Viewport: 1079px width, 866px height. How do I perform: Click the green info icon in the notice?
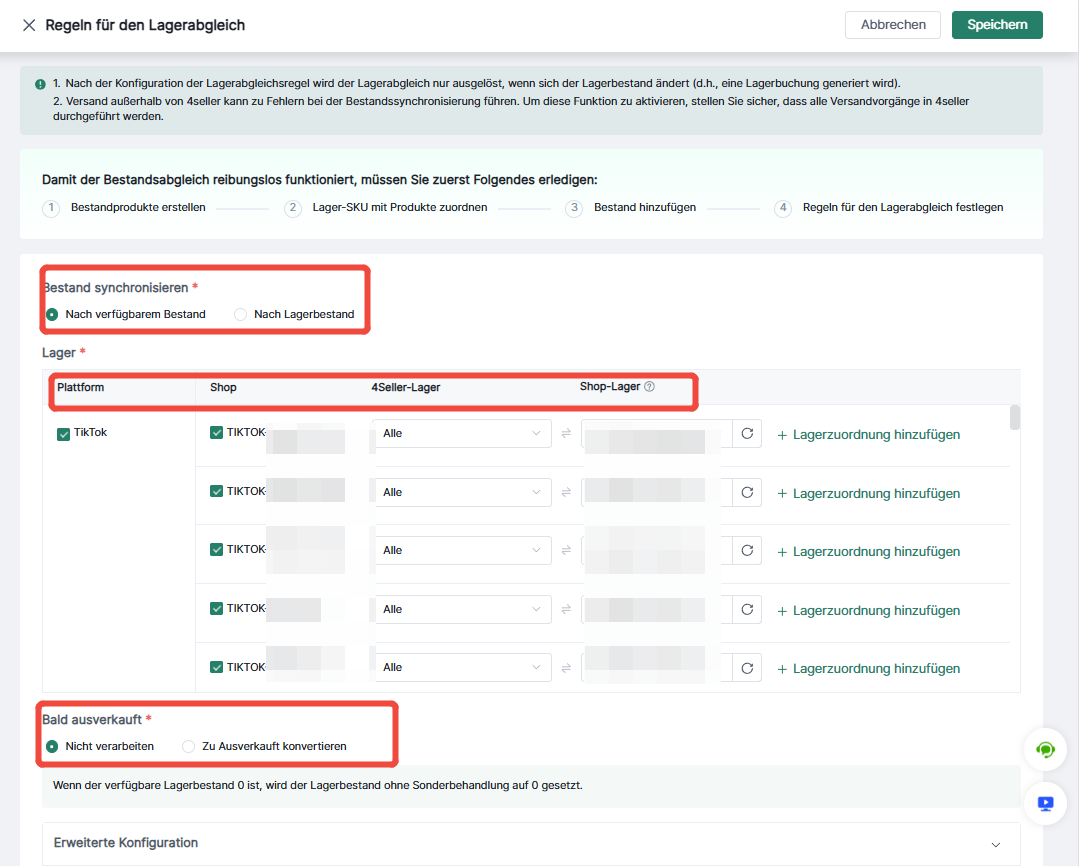41,84
